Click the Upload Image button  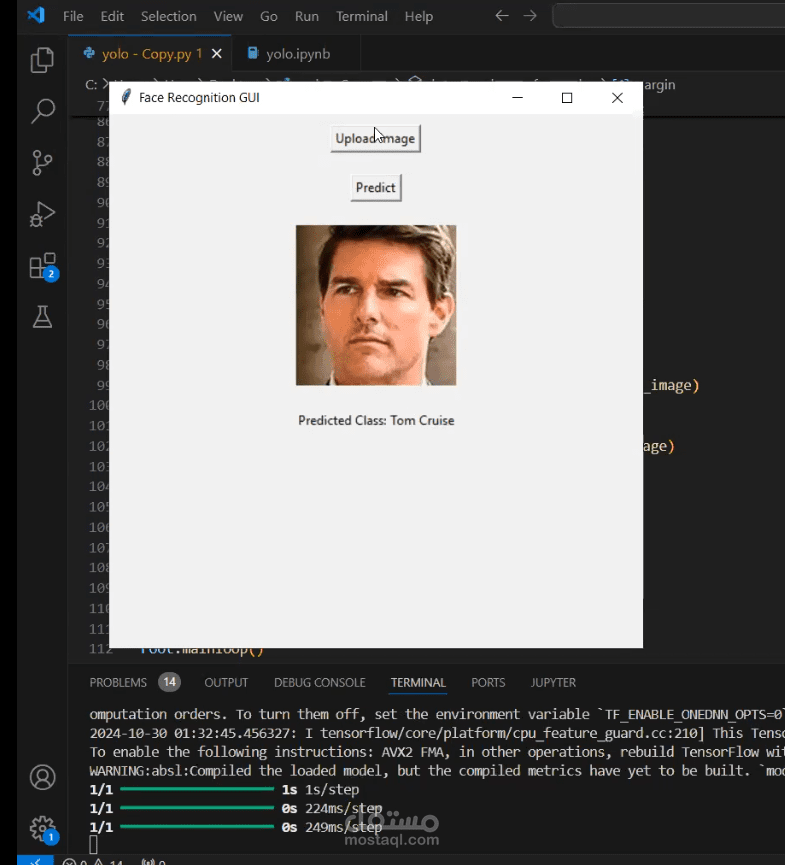coord(375,138)
